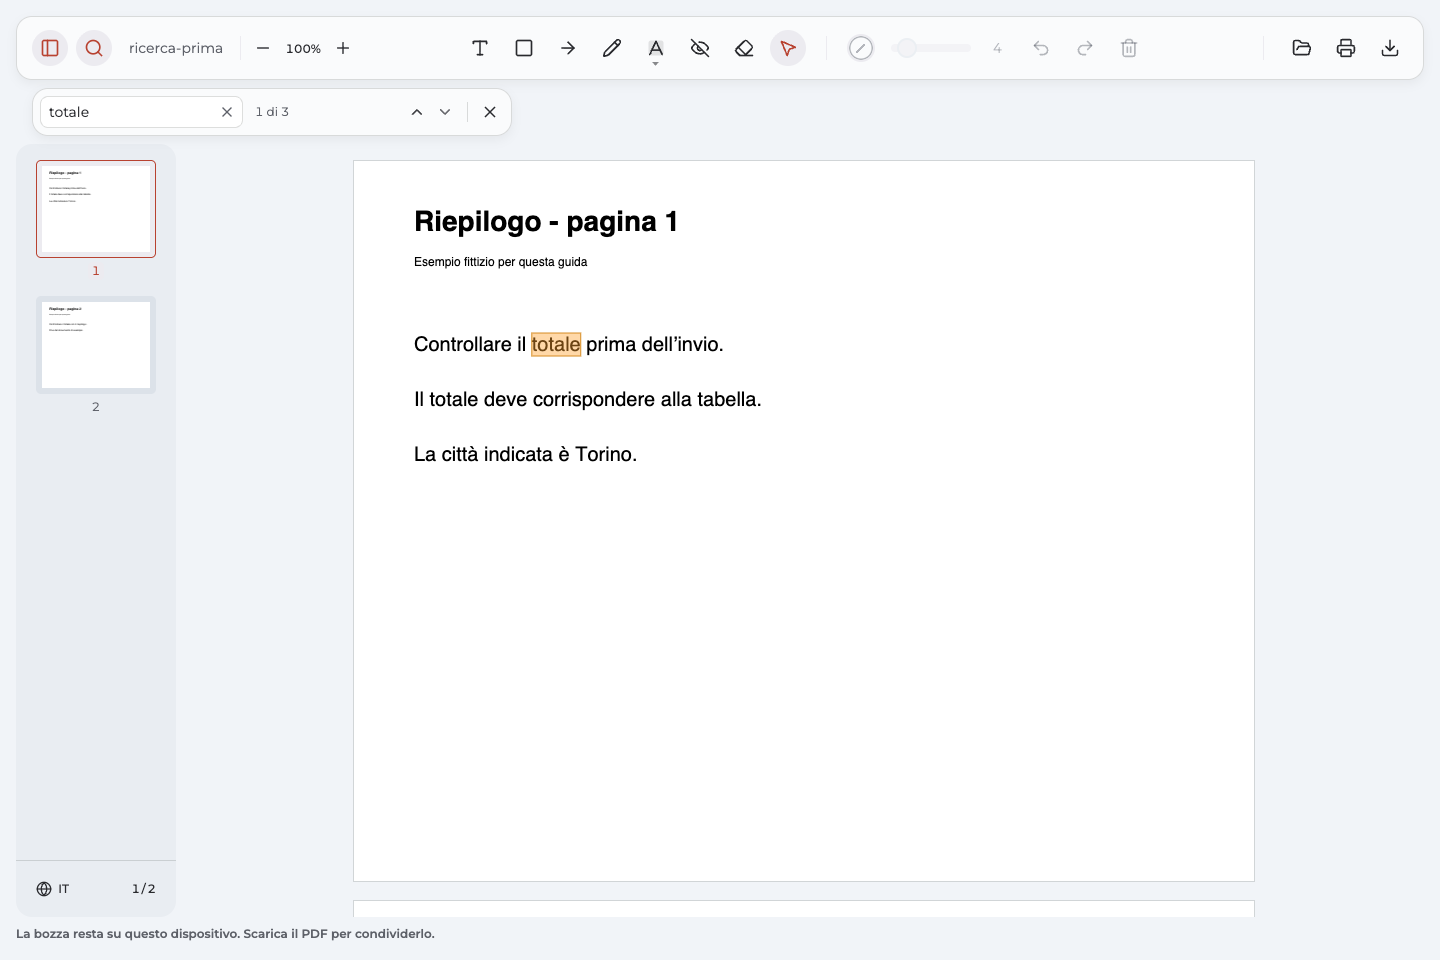The image size is (1440, 960).
Task: Close the search bar
Action: (490, 112)
